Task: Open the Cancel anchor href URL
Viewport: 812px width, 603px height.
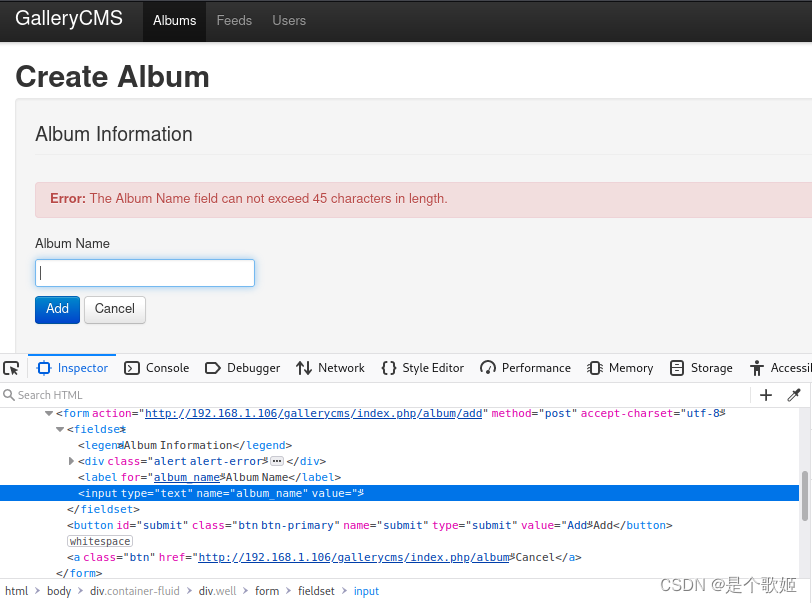Action: (x=354, y=557)
